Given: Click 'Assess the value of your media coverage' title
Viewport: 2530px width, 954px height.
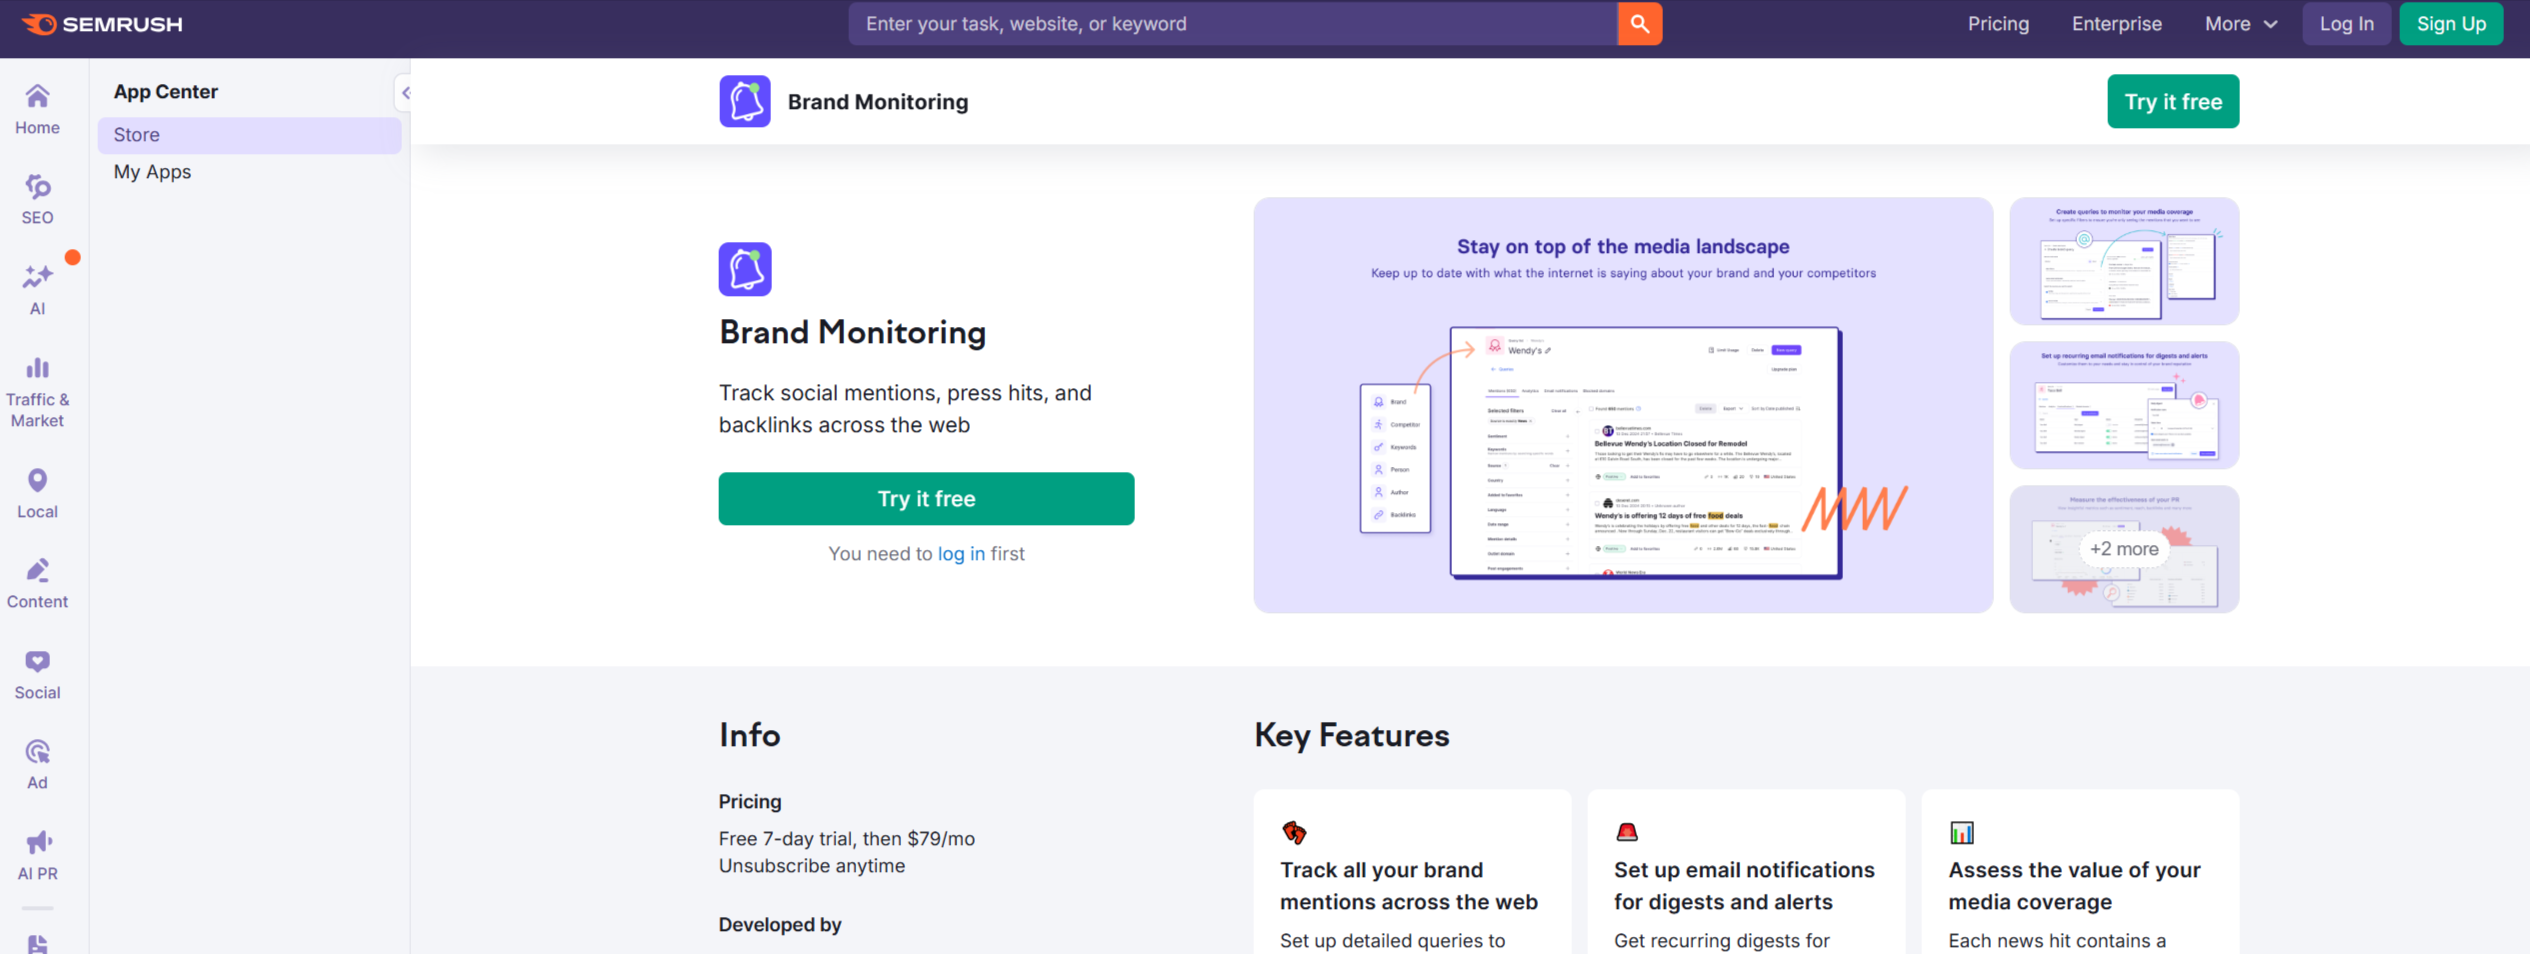Looking at the screenshot, I should coord(2075,886).
